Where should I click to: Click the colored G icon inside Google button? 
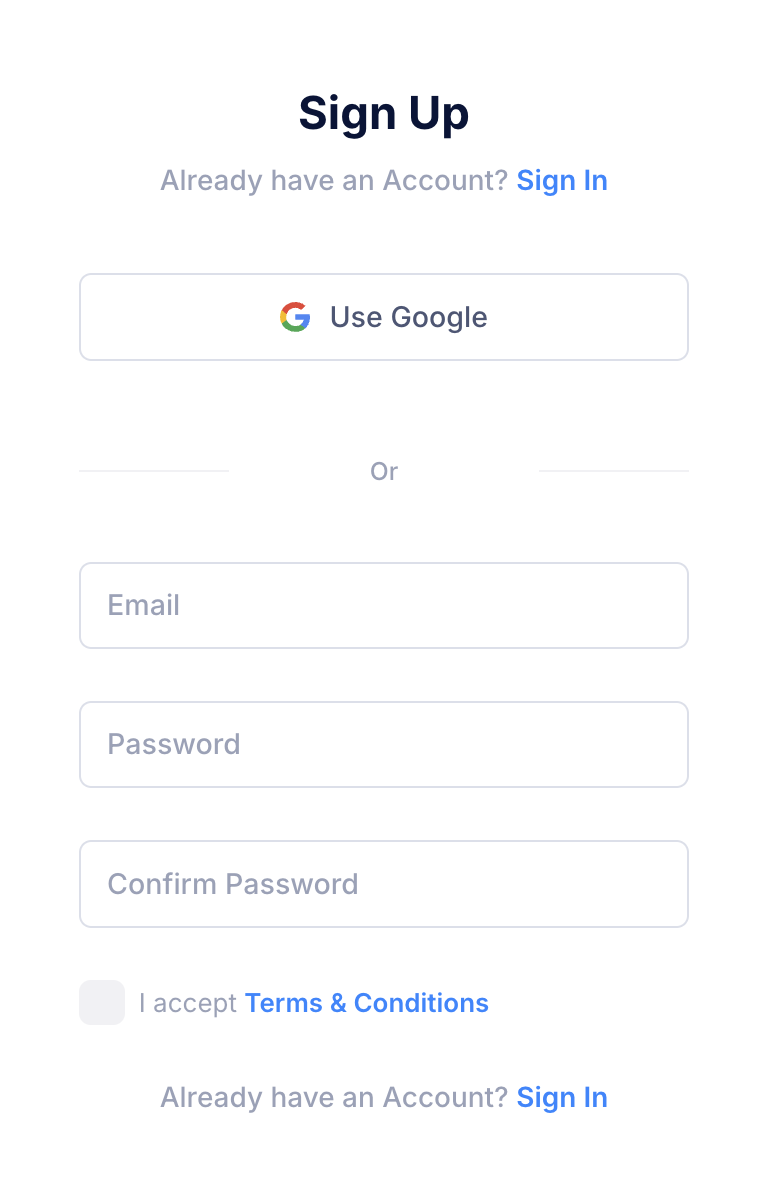tap(295, 317)
